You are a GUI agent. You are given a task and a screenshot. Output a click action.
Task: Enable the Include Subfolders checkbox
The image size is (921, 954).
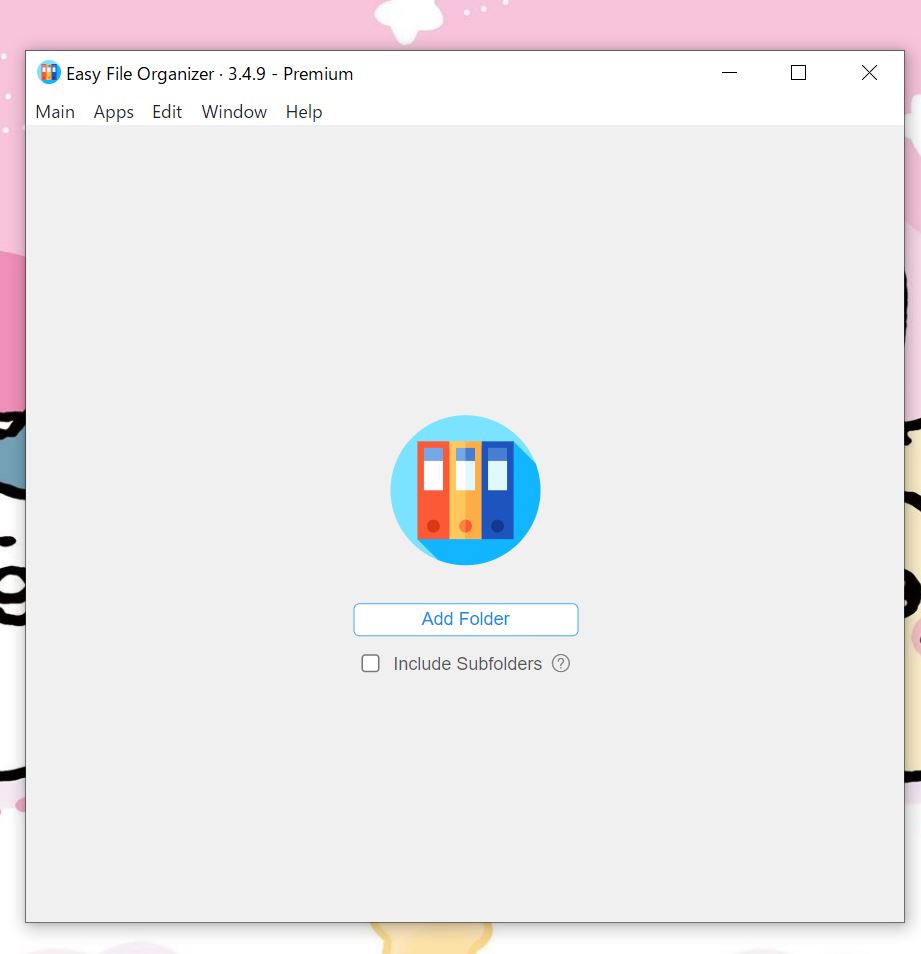(x=370, y=663)
